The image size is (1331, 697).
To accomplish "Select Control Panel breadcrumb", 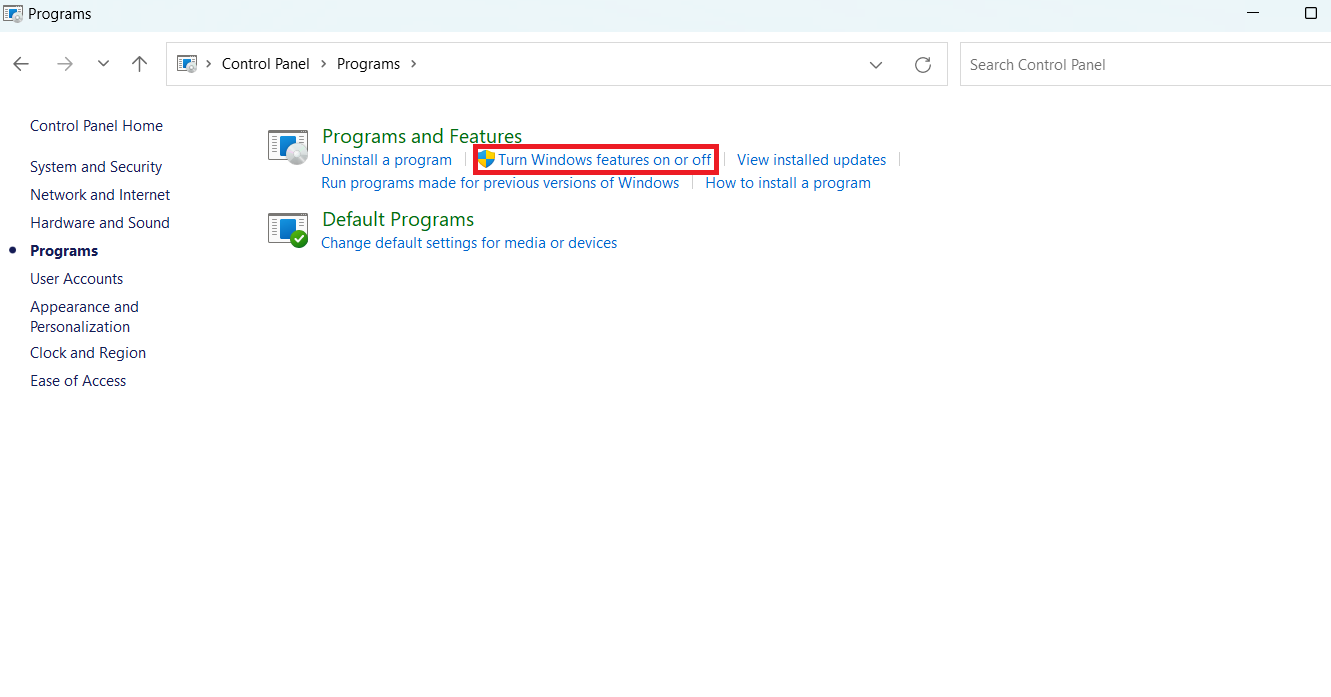I will (x=266, y=64).
